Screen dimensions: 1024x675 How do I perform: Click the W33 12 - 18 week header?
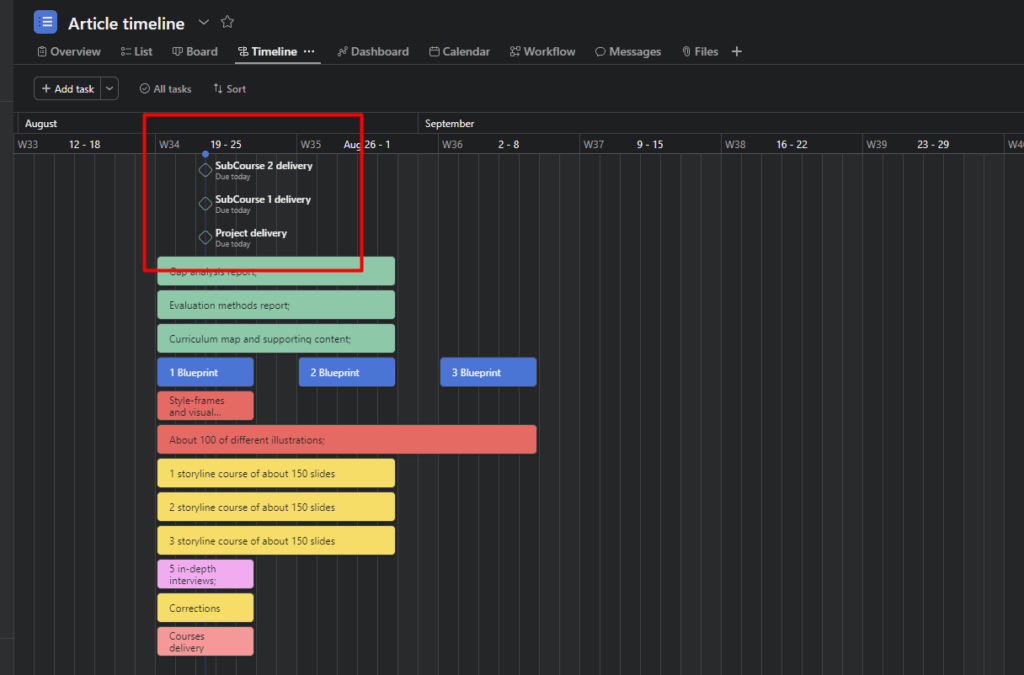click(x=84, y=144)
